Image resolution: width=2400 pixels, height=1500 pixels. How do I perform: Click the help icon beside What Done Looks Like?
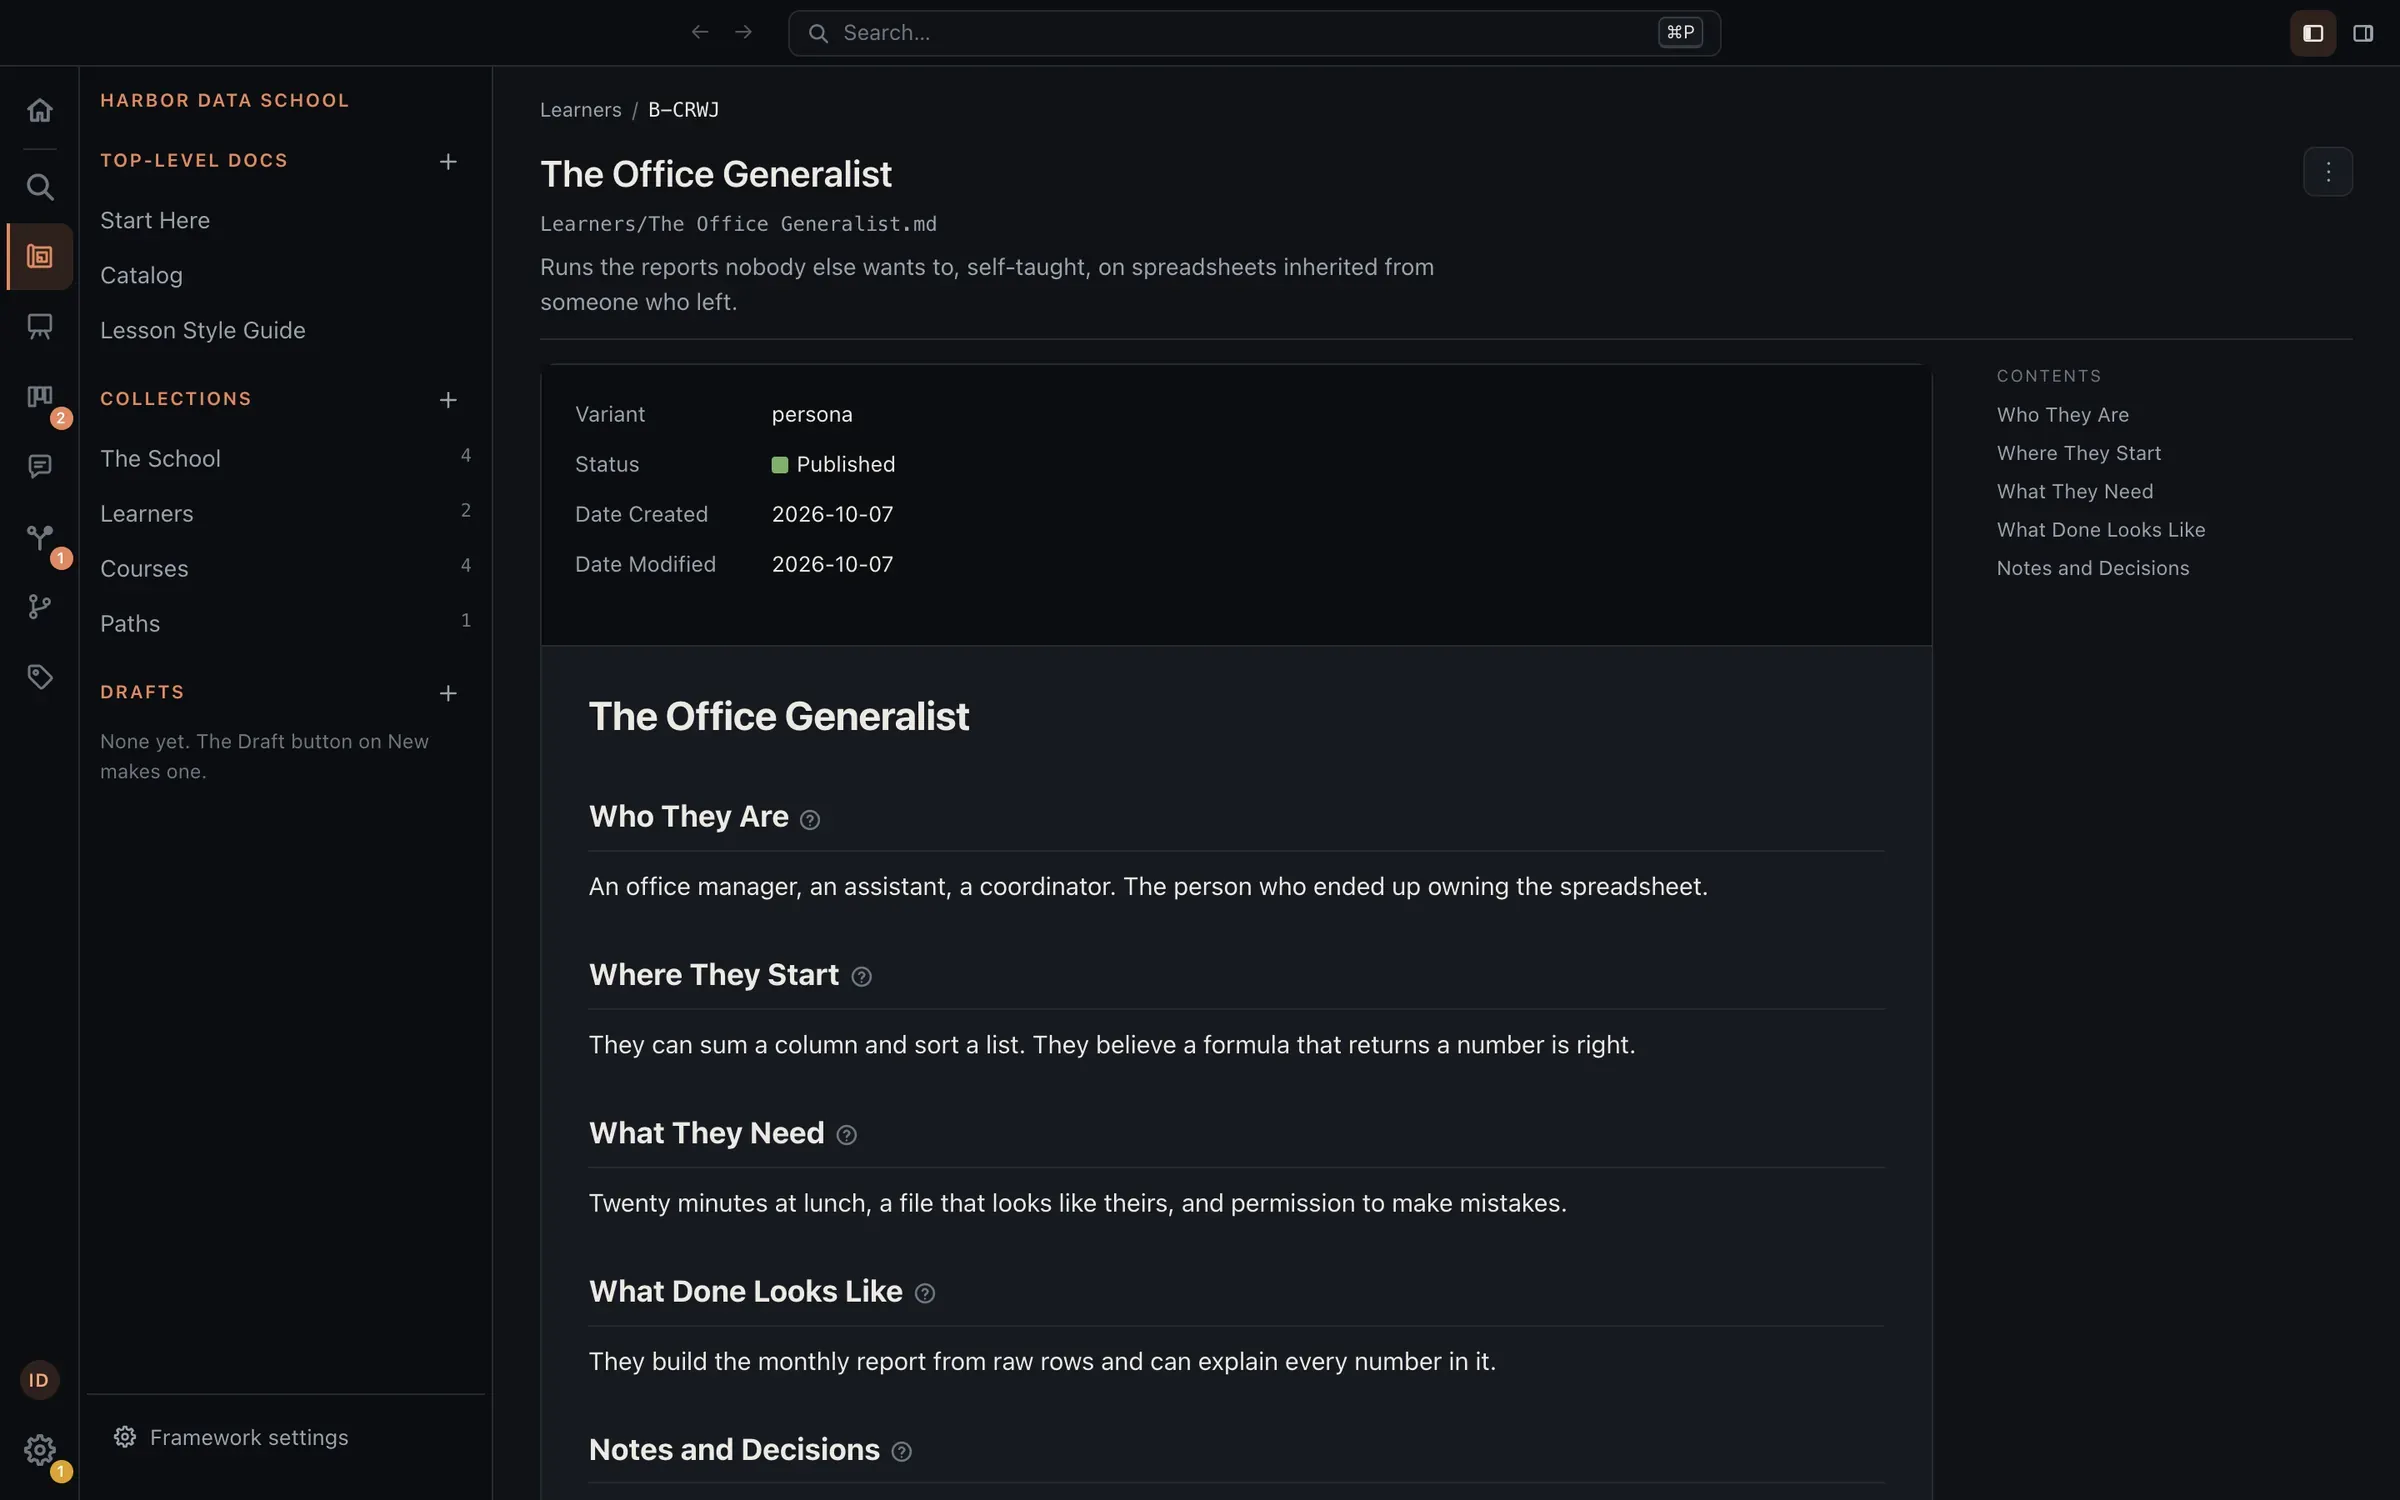(x=925, y=1294)
